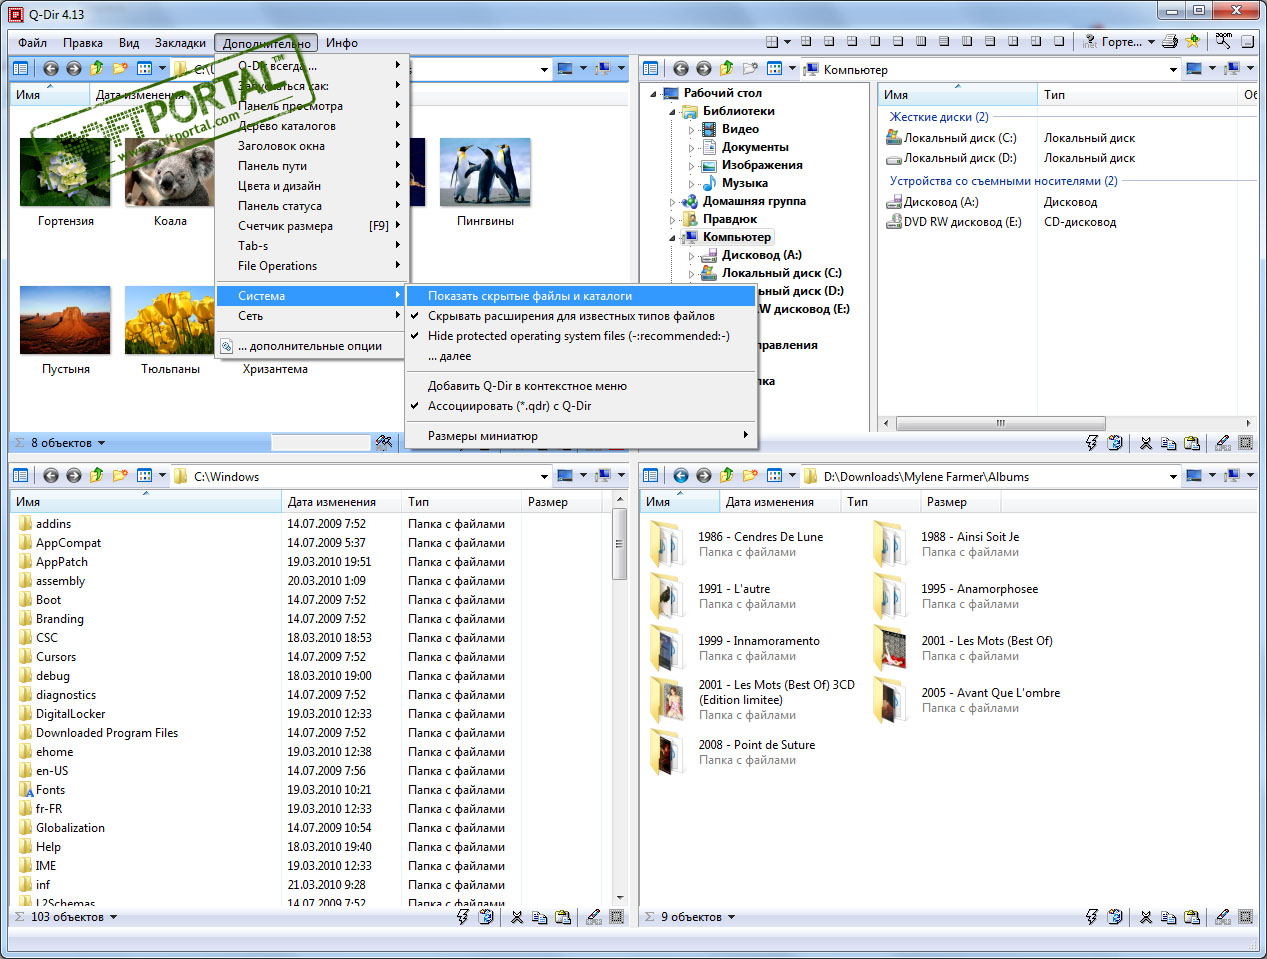Image resolution: width=1267 pixels, height=959 pixels.
Task: Navigate up in the Mylene Farmer Albums pane
Action: pos(727,476)
